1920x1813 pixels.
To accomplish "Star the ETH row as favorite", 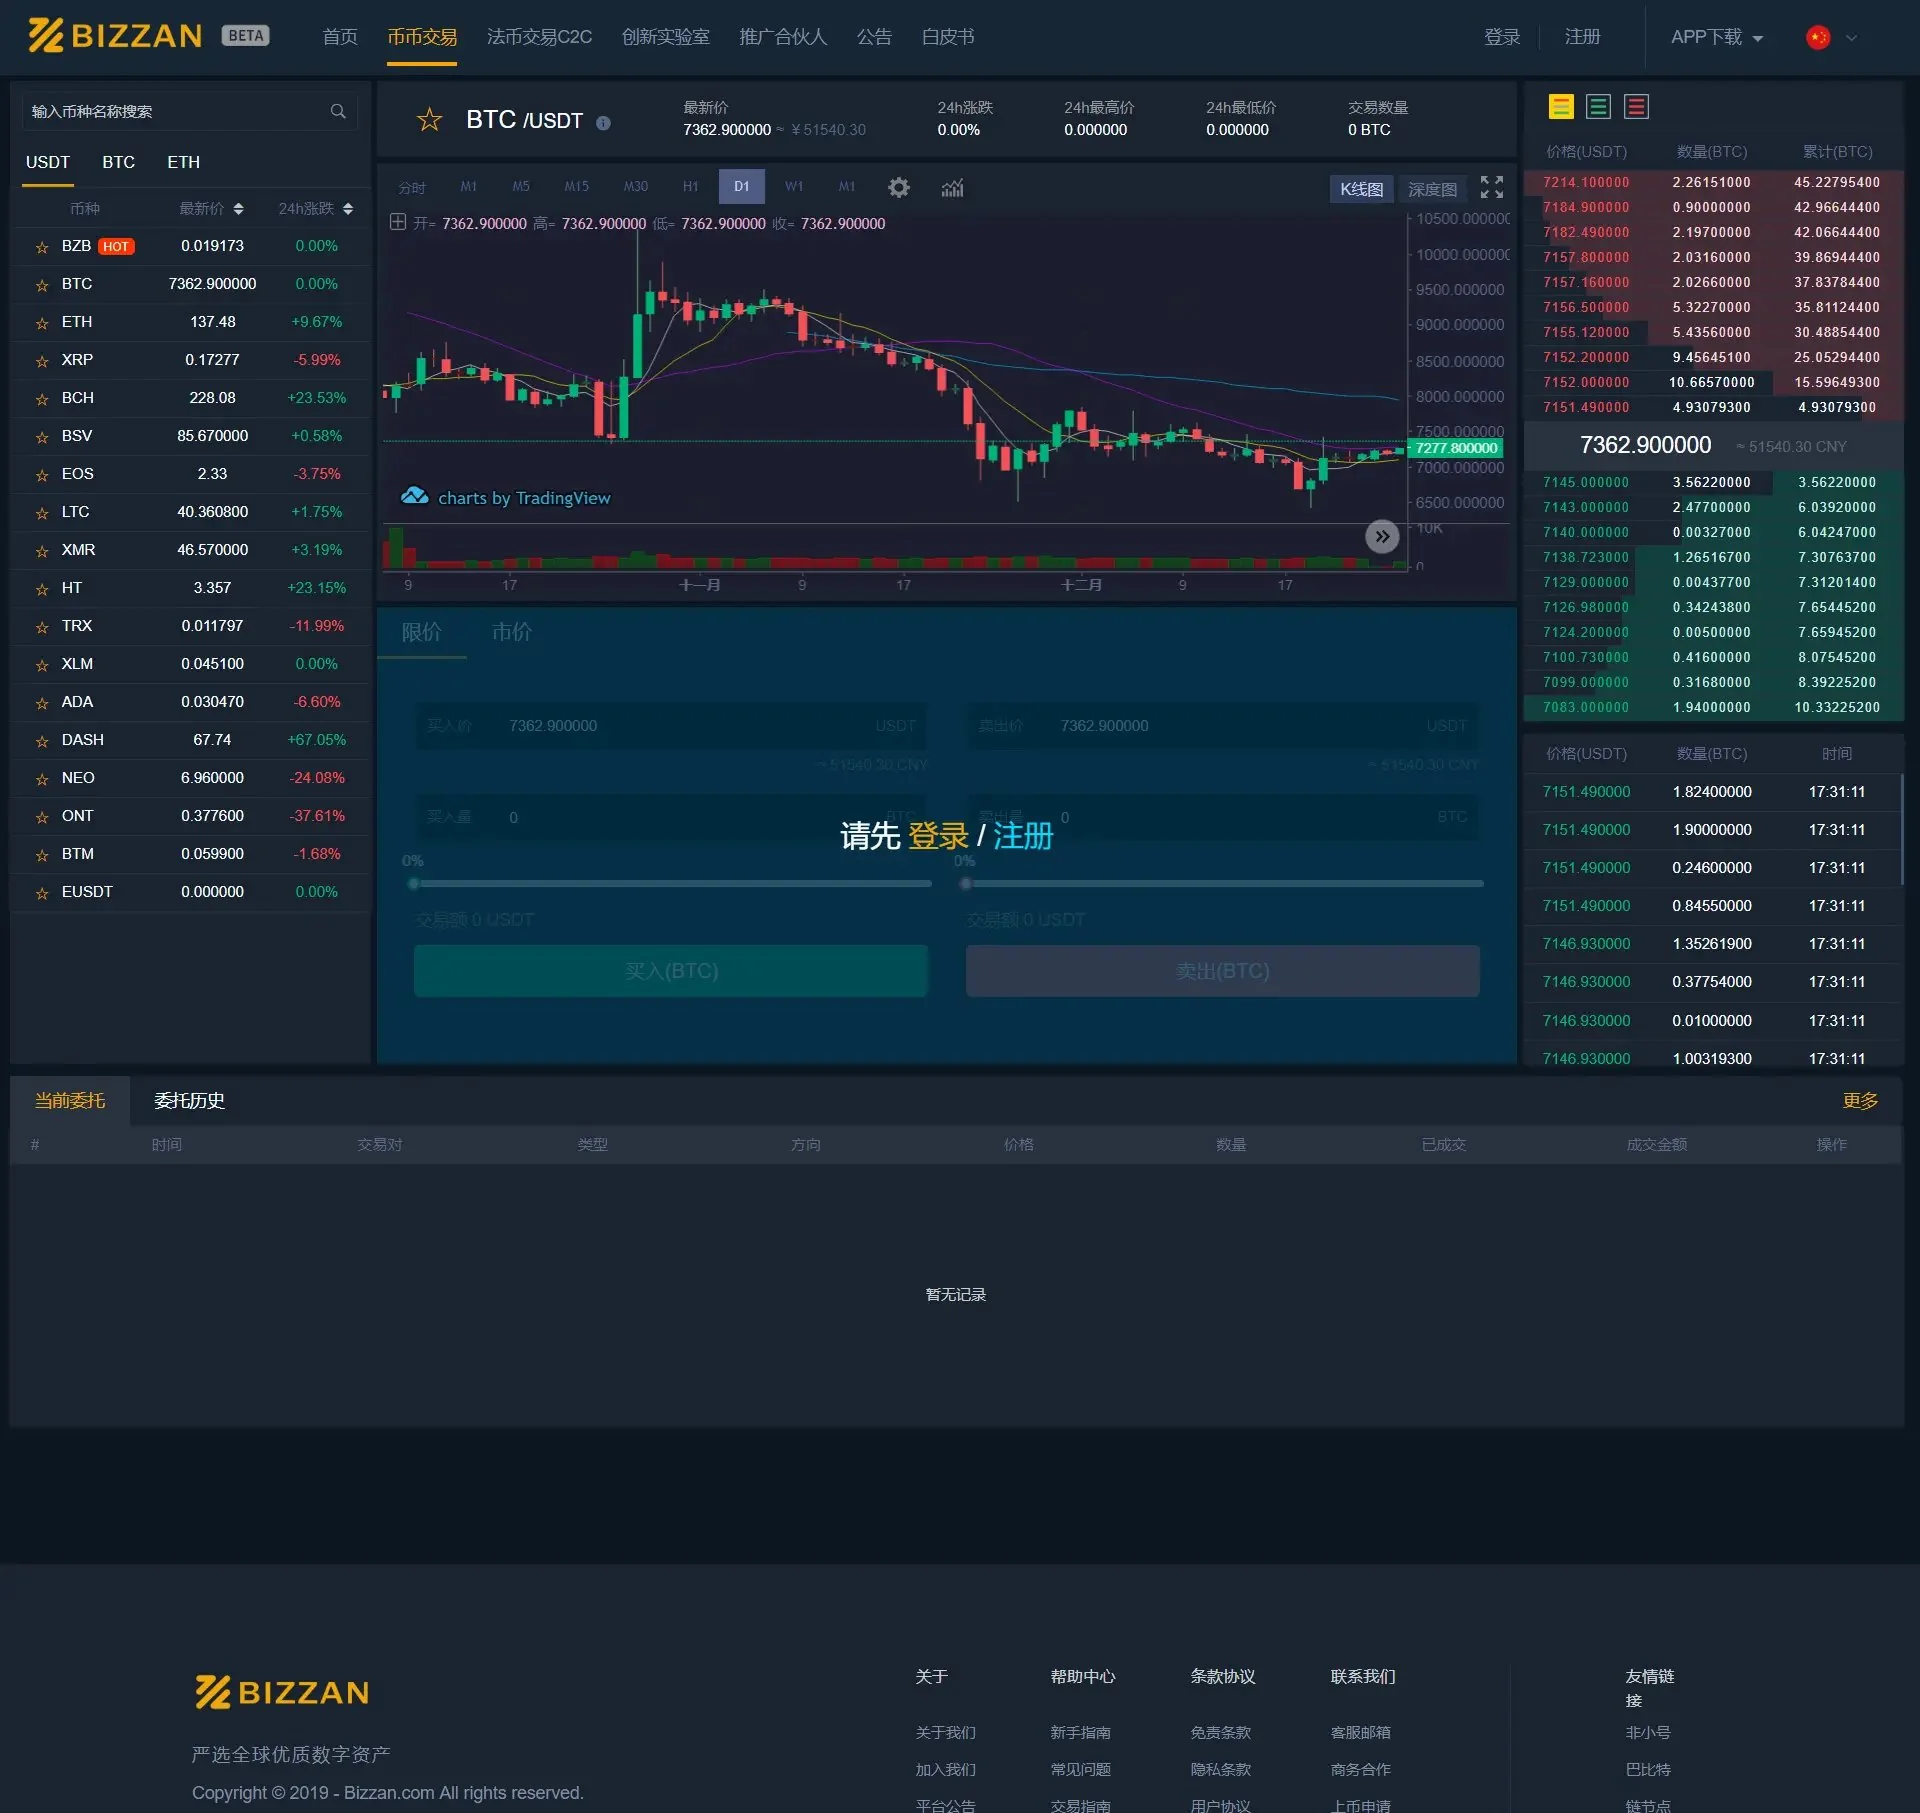I will coord(42,323).
